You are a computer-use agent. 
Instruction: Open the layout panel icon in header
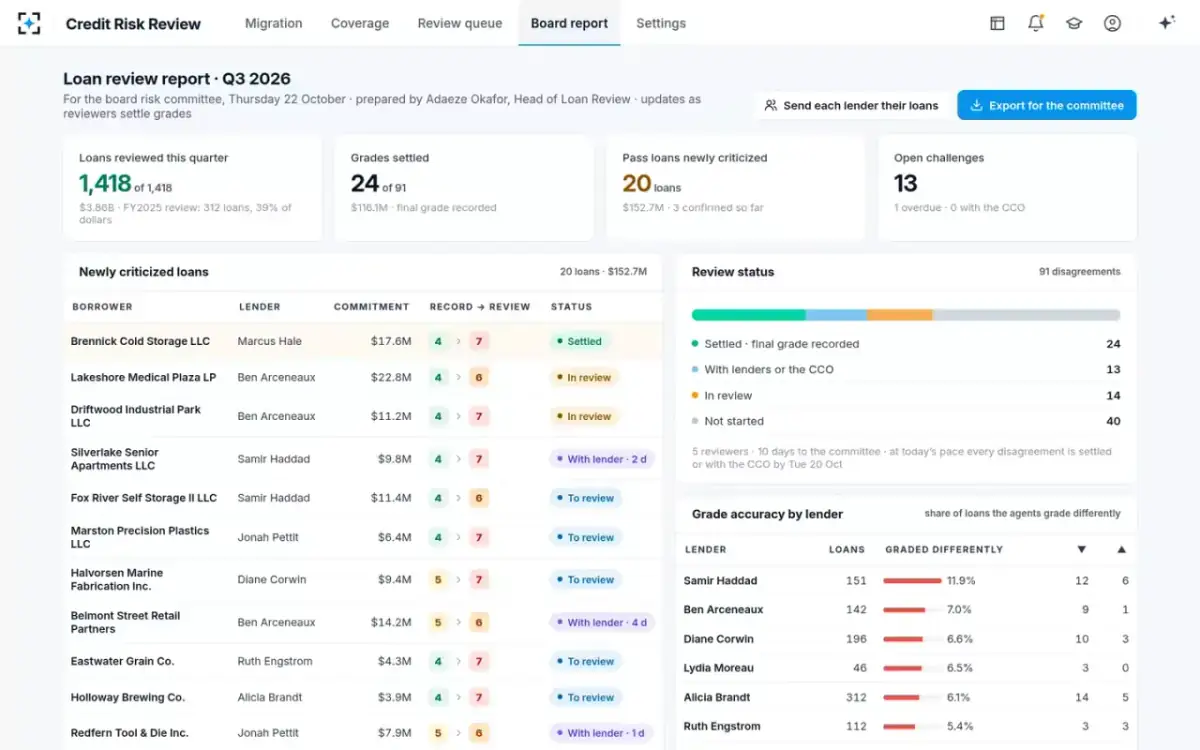pyautogui.click(x=997, y=23)
